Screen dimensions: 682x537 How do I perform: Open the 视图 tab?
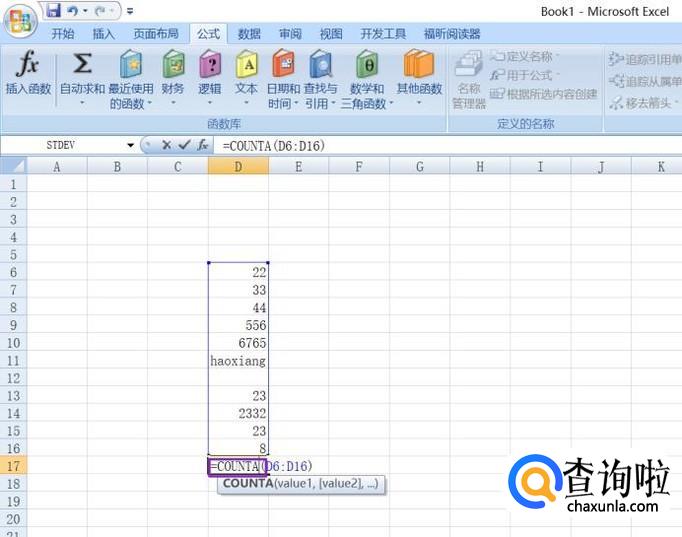[331, 33]
